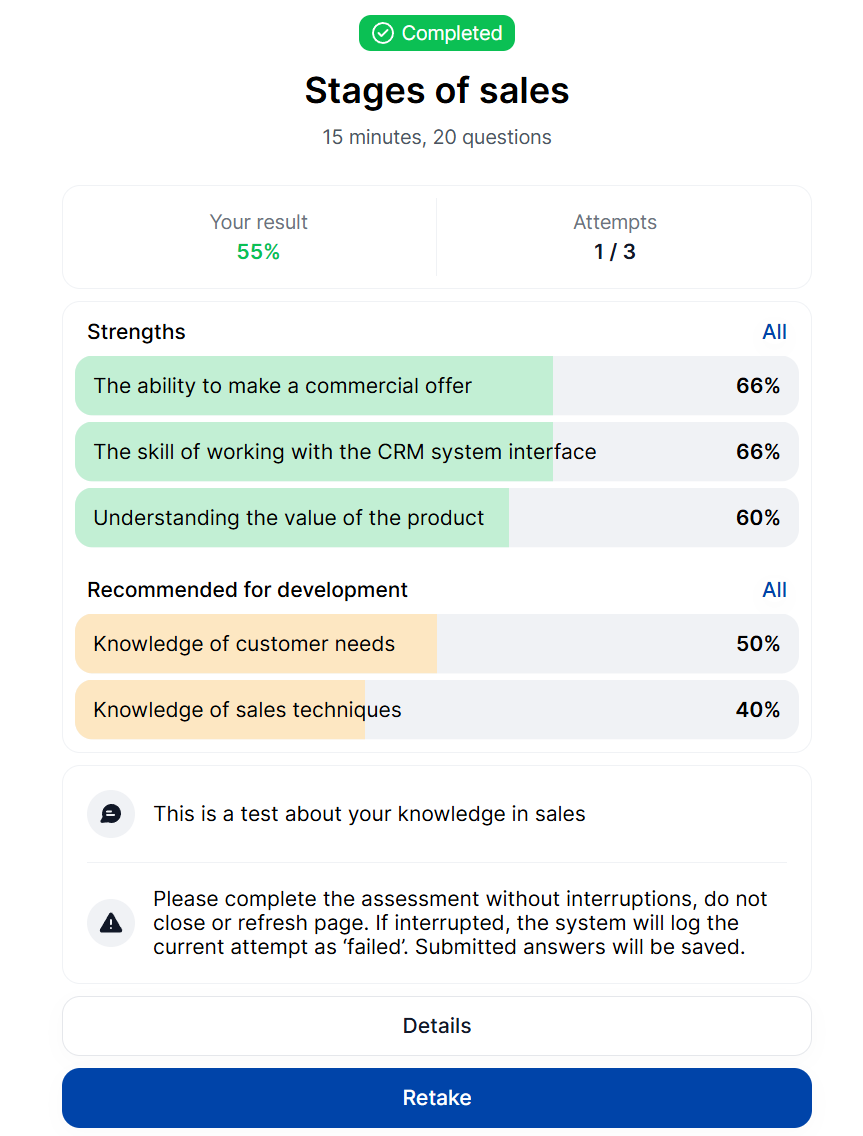Show All recommended for development items

click(x=774, y=590)
